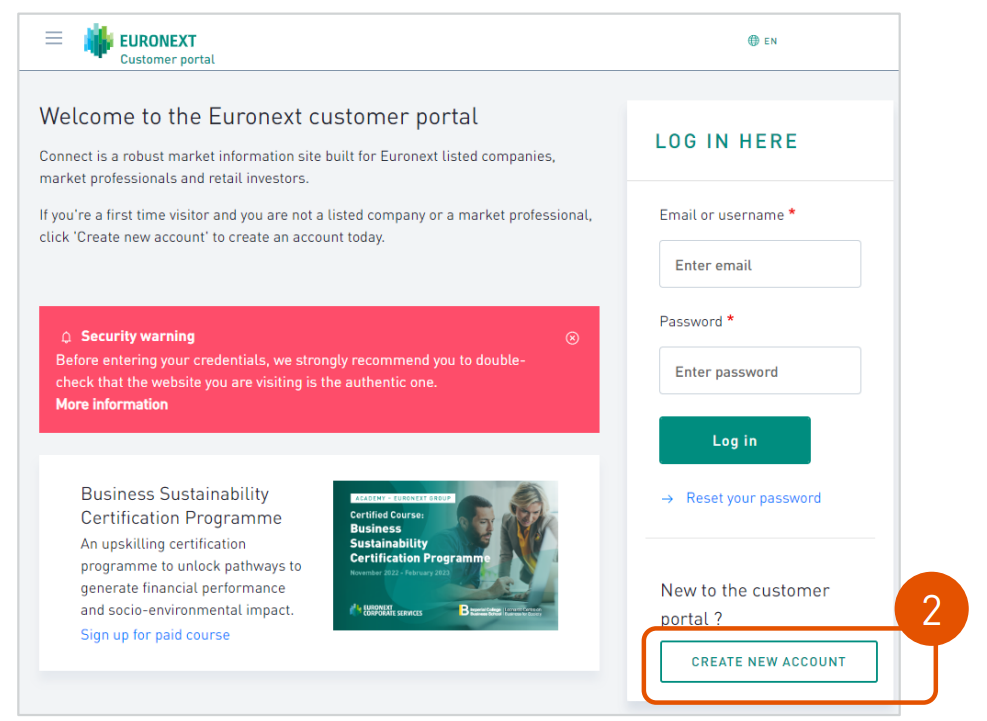987x721 pixels.
Task: Open Business Sustainability course banner image
Action: 445,555
